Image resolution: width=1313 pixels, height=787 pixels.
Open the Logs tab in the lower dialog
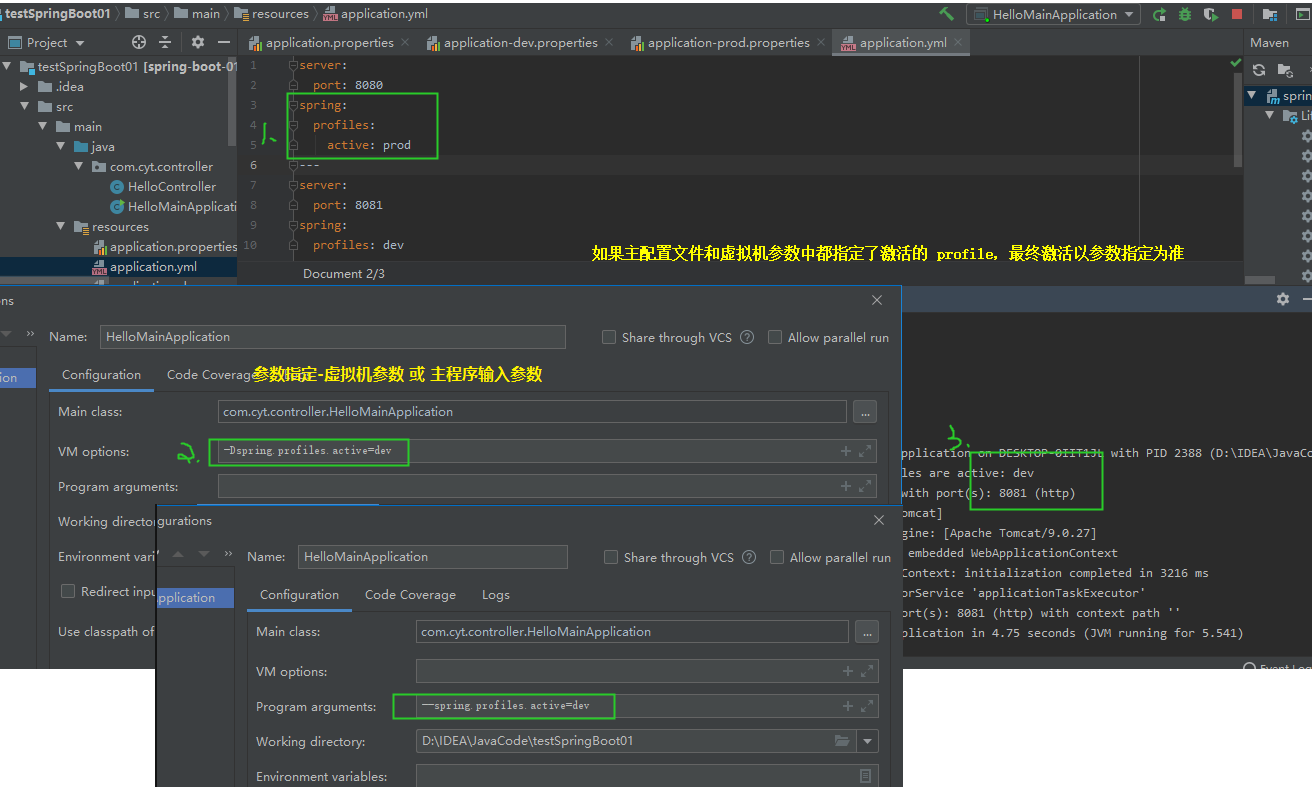point(495,594)
